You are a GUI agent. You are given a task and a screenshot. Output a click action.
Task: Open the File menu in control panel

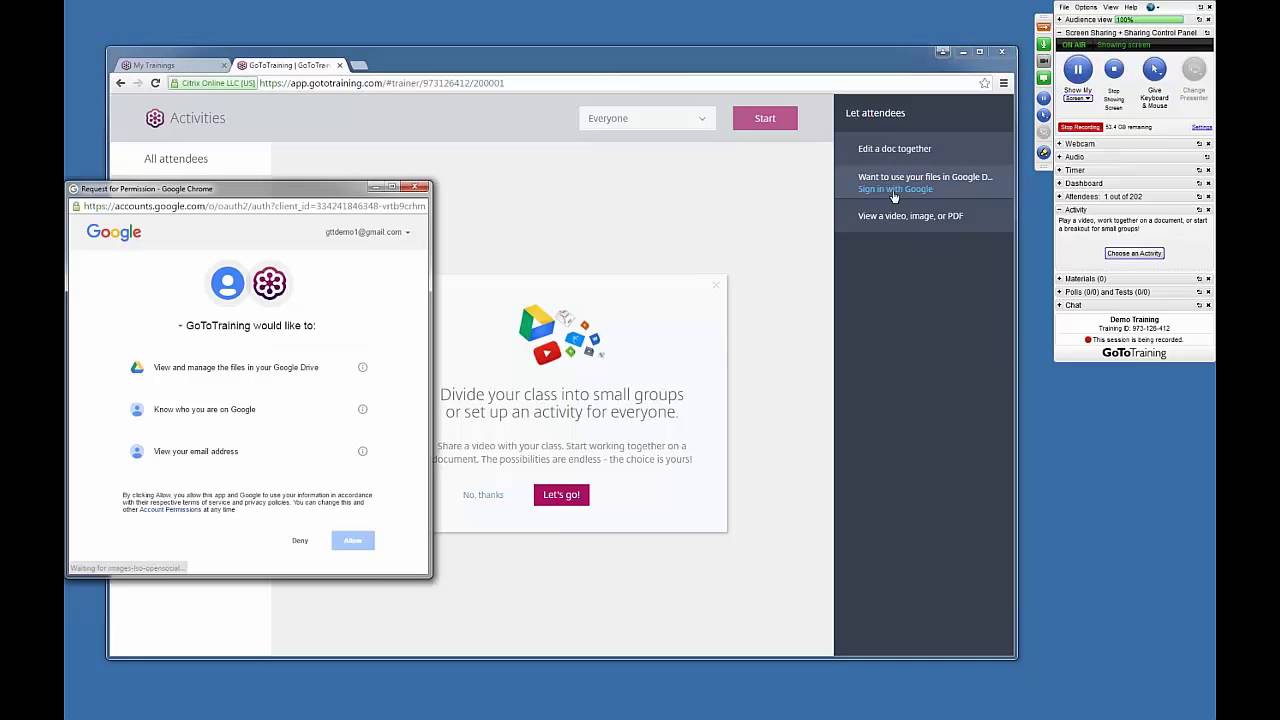tap(1064, 7)
